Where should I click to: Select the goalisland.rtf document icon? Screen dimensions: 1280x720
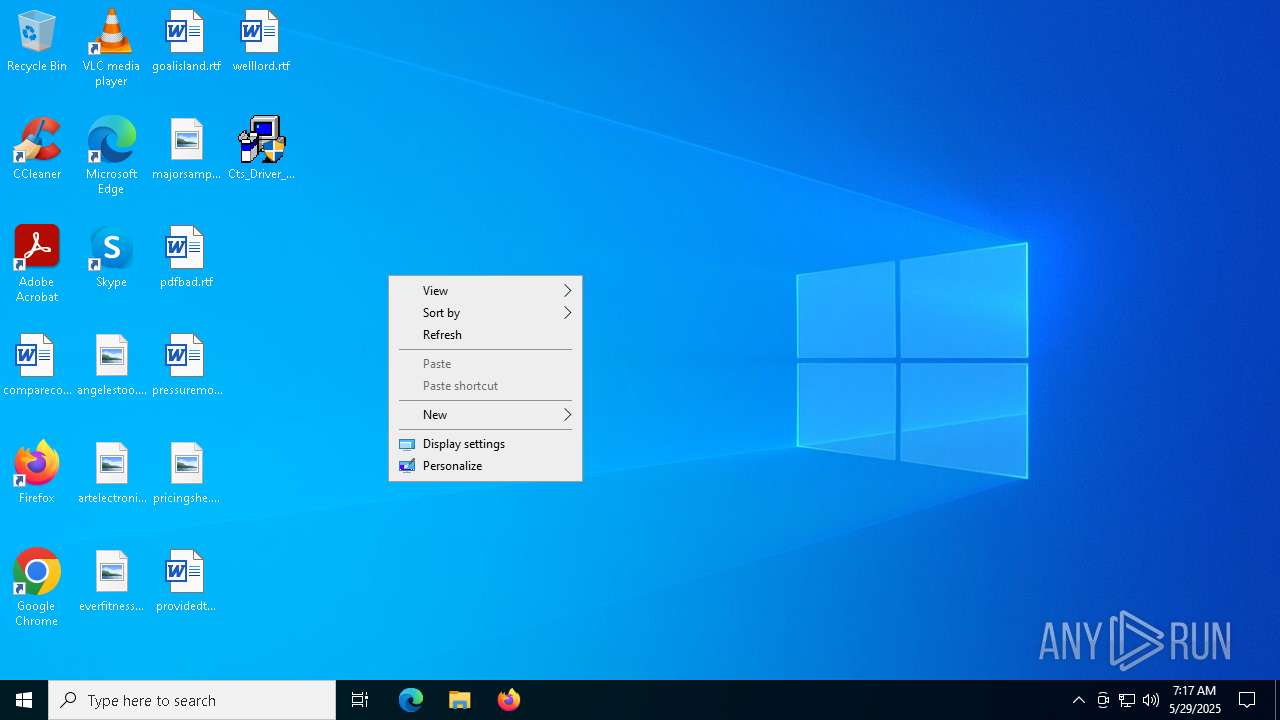click(186, 42)
